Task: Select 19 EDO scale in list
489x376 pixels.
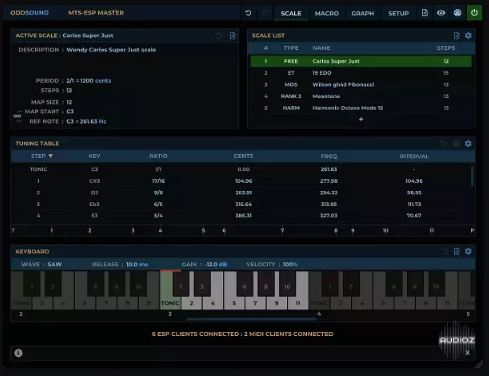Action: [361, 73]
